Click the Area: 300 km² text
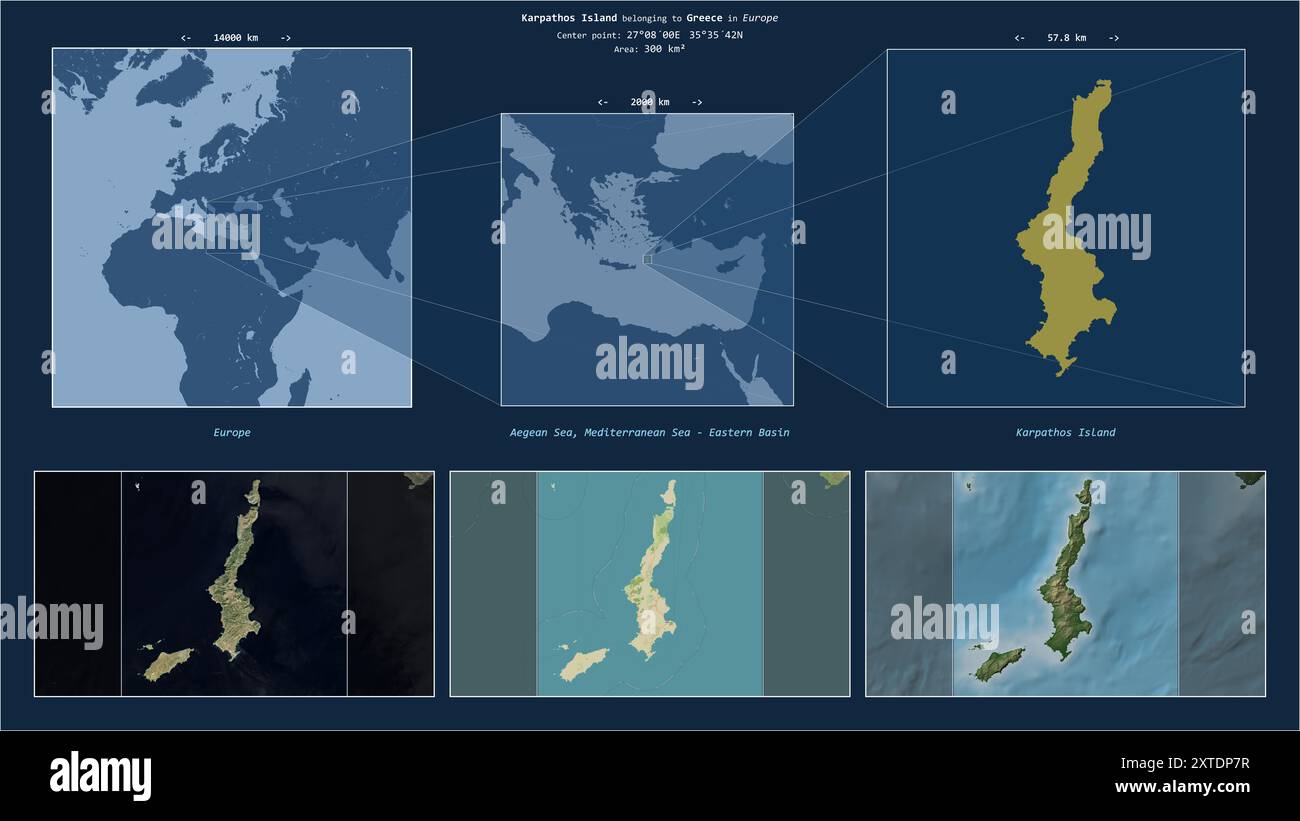This screenshot has height=821, width=1300. pyautogui.click(x=650, y=49)
